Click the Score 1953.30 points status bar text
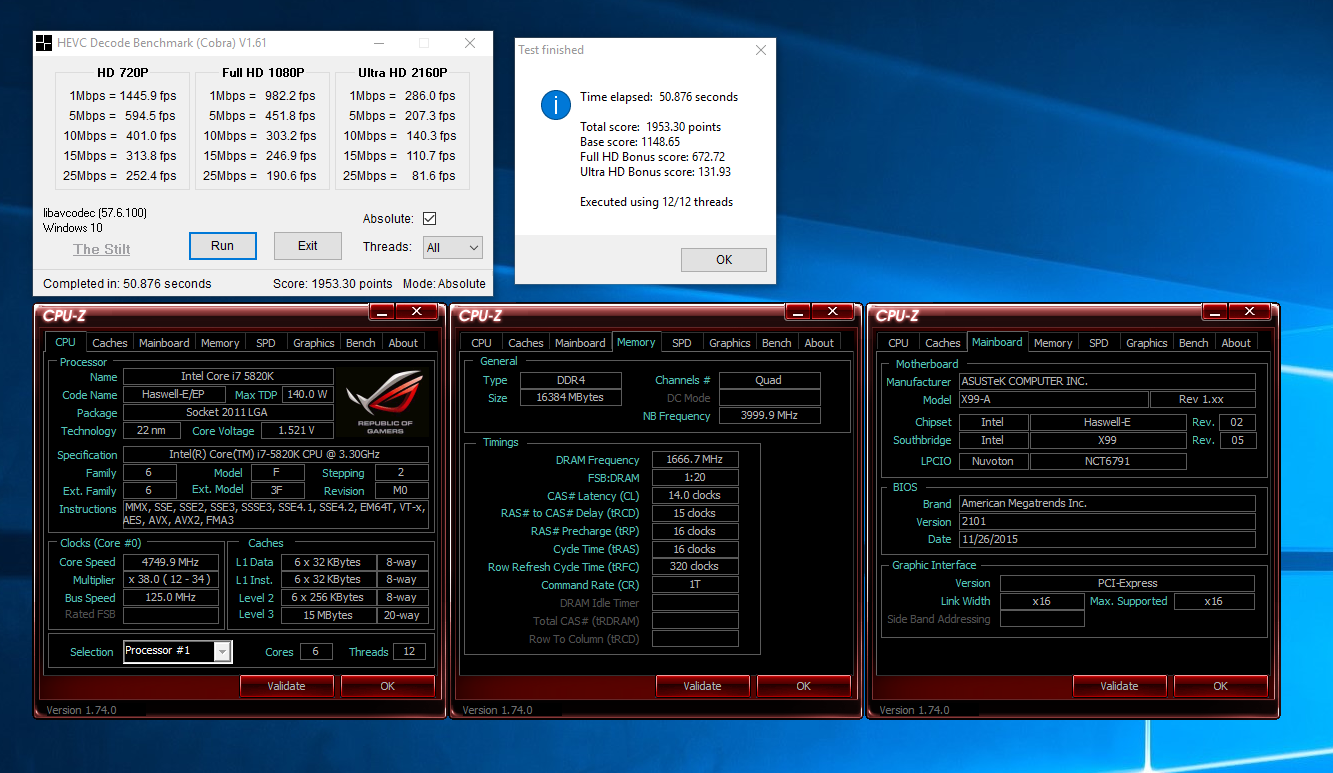Image resolution: width=1333 pixels, height=773 pixels. [x=333, y=284]
